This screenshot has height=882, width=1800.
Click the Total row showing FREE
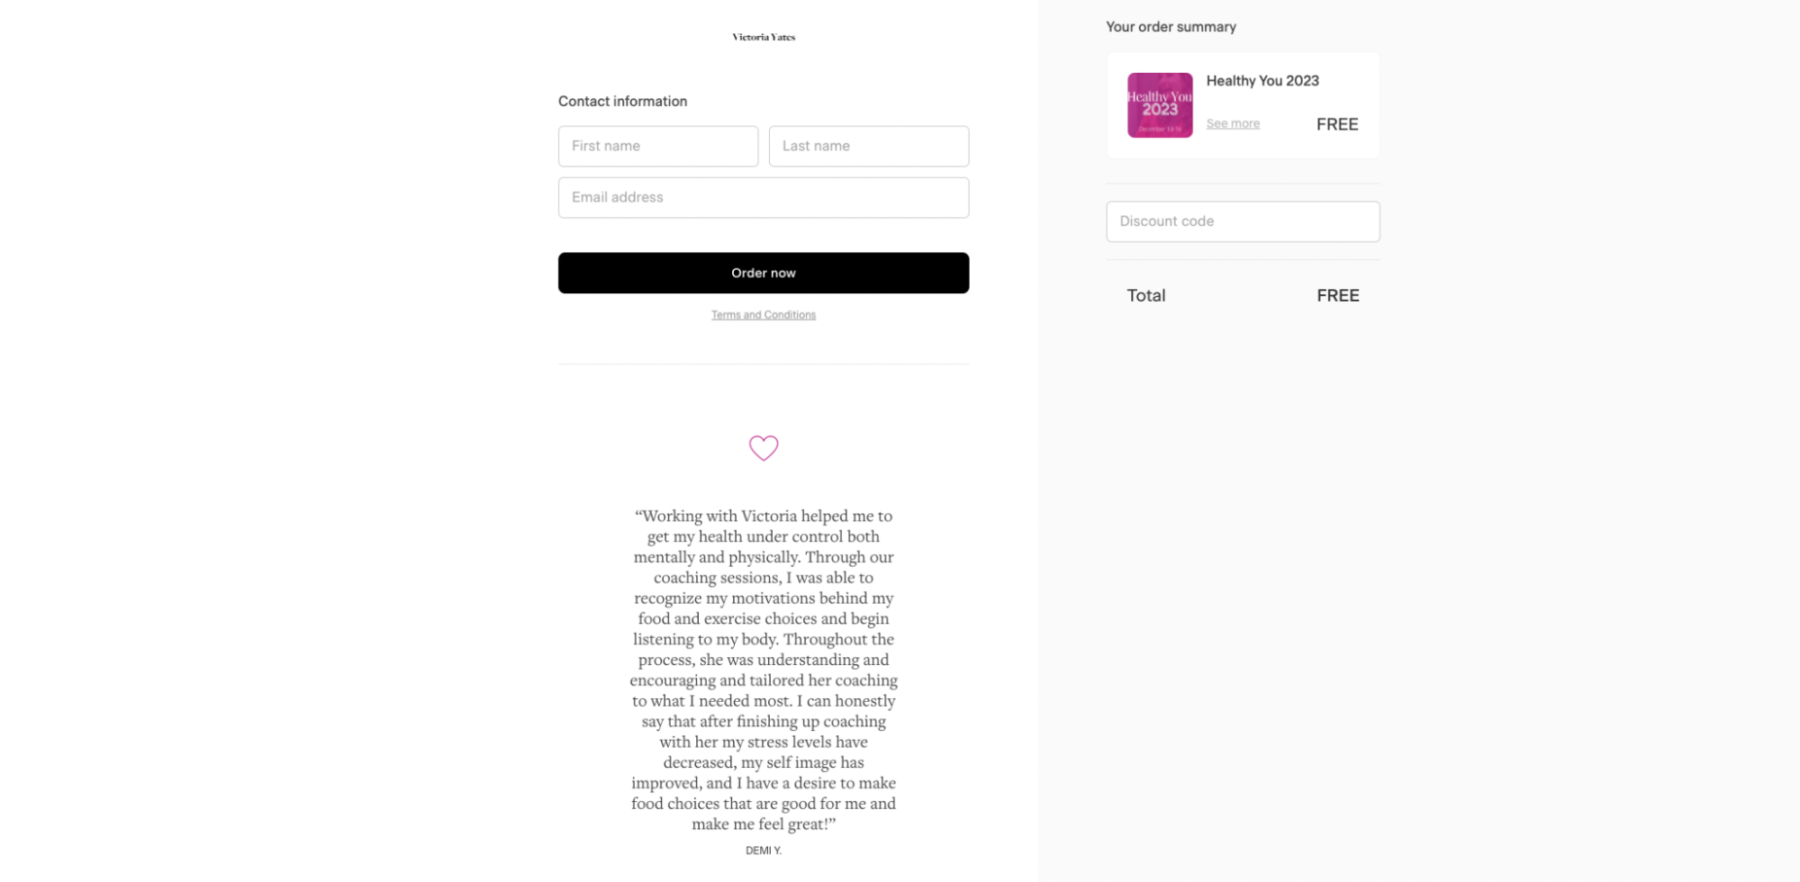[1242, 295]
